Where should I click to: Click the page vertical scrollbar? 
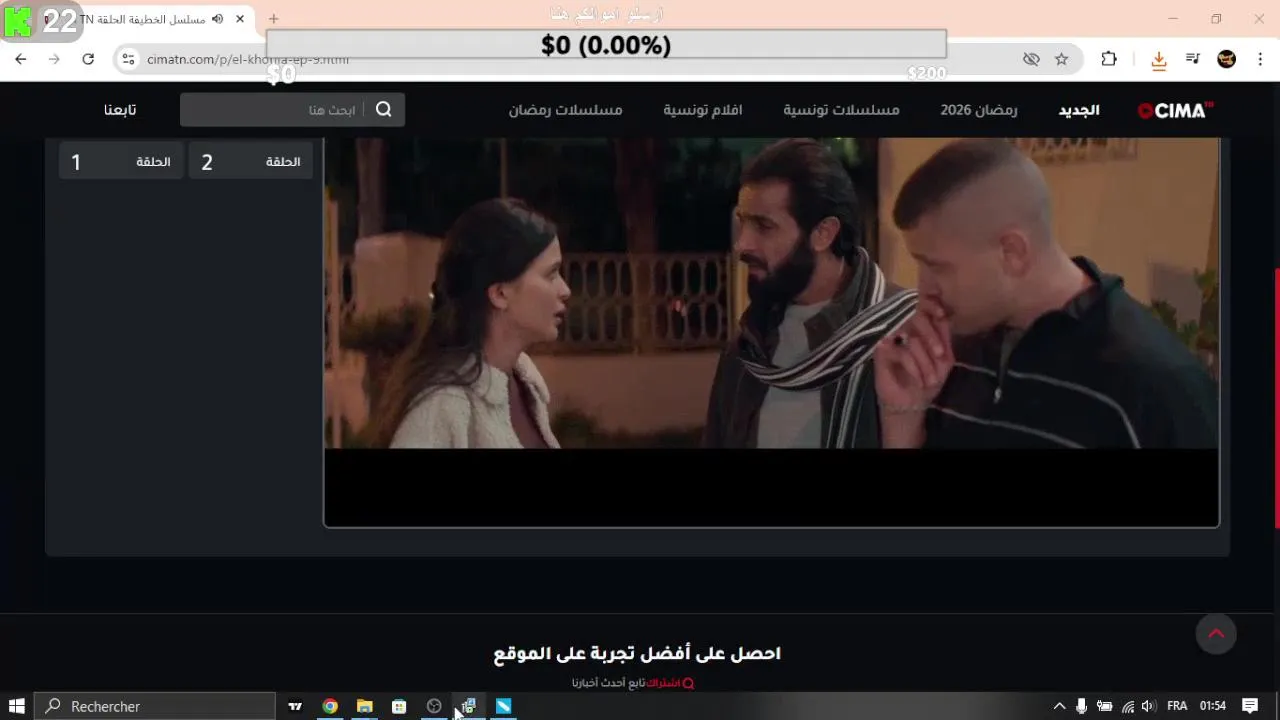[x=1276, y=398]
